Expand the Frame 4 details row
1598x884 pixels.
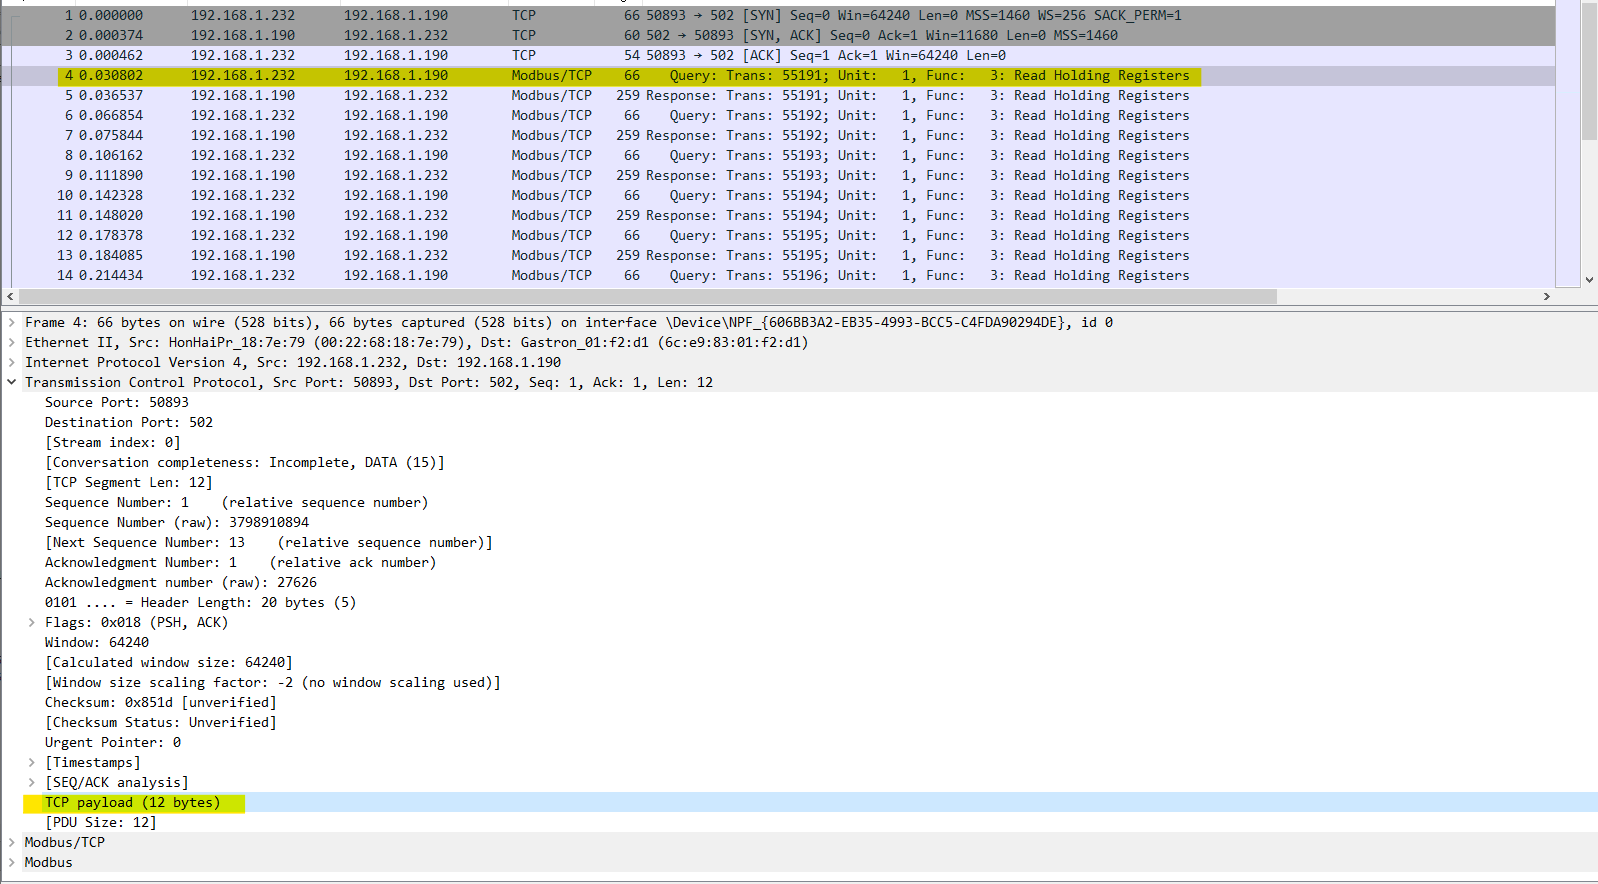pos(11,322)
